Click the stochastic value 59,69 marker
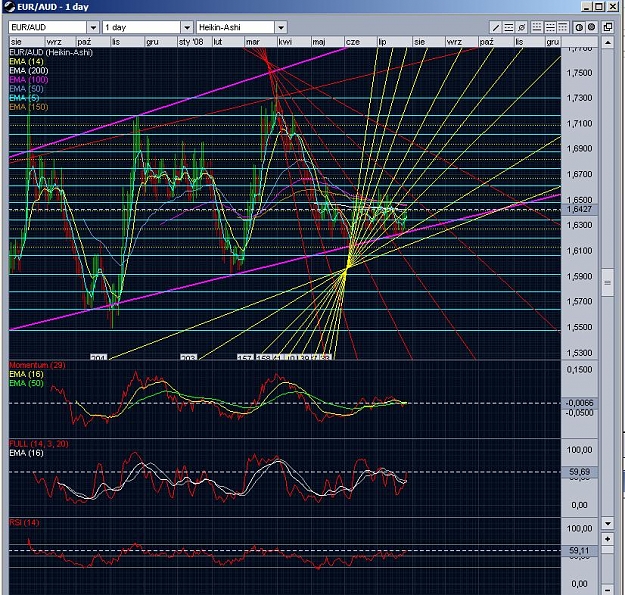 pyautogui.click(x=580, y=472)
